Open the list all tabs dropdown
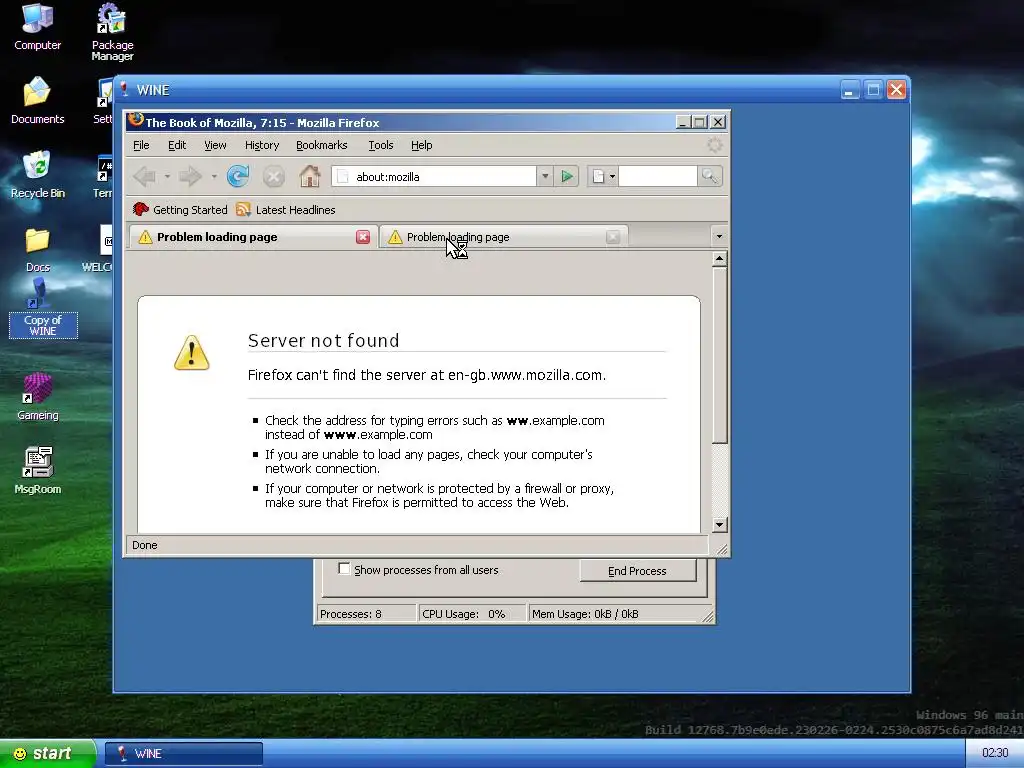Image resolution: width=1024 pixels, height=768 pixels. (719, 236)
